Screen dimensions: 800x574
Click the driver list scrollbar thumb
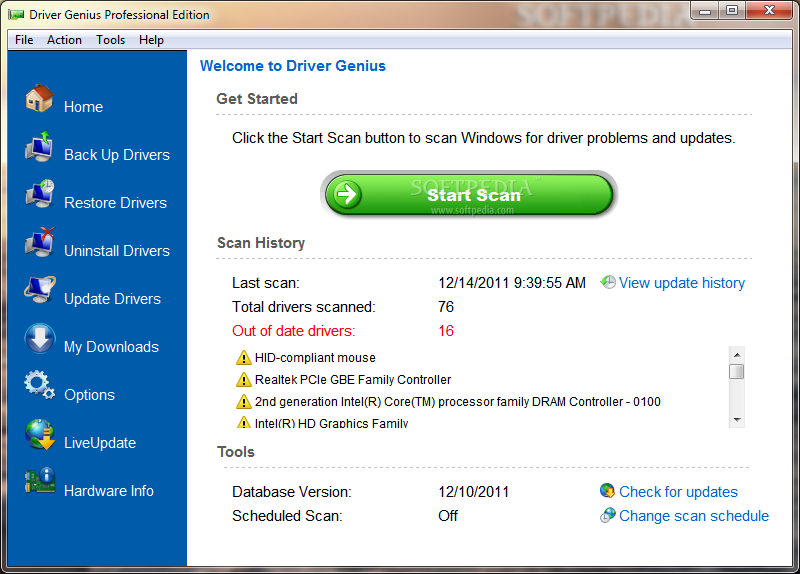click(x=736, y=371)
